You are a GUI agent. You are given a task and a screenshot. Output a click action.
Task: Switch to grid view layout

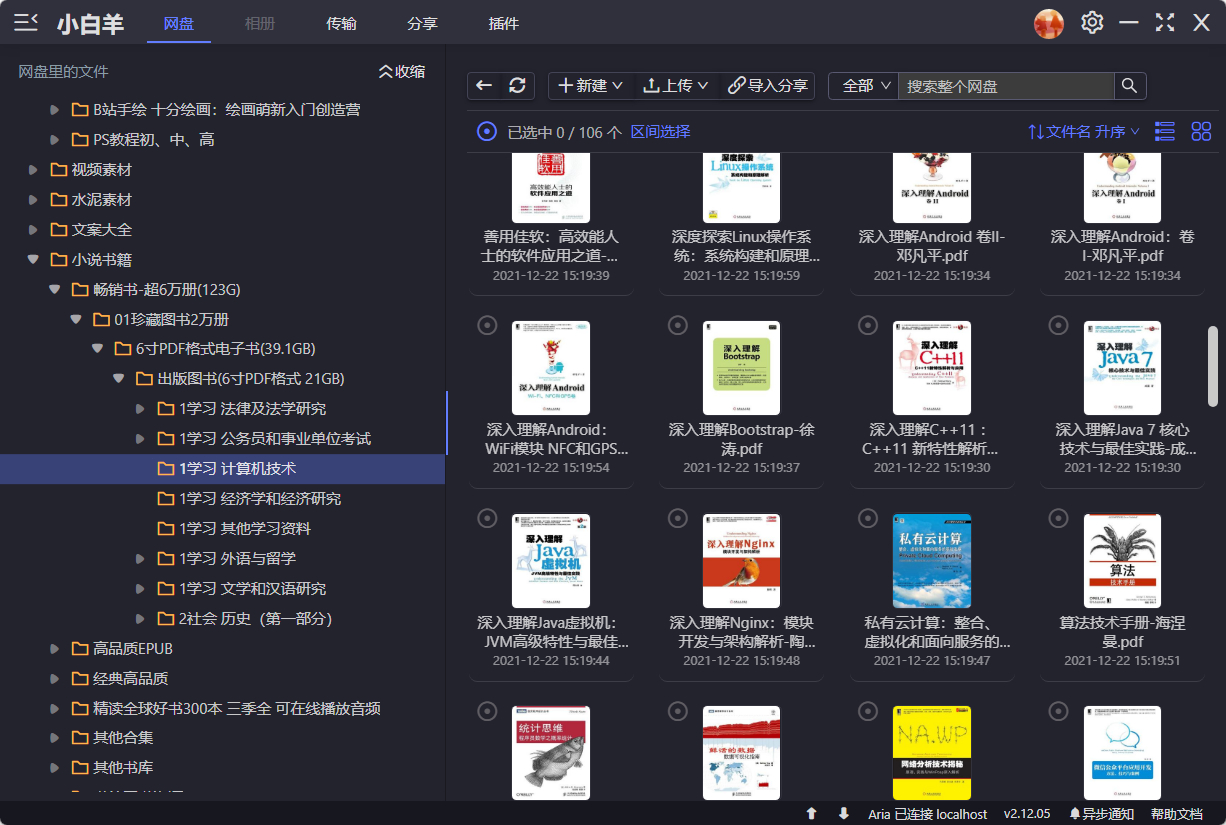click(1201, 131)
